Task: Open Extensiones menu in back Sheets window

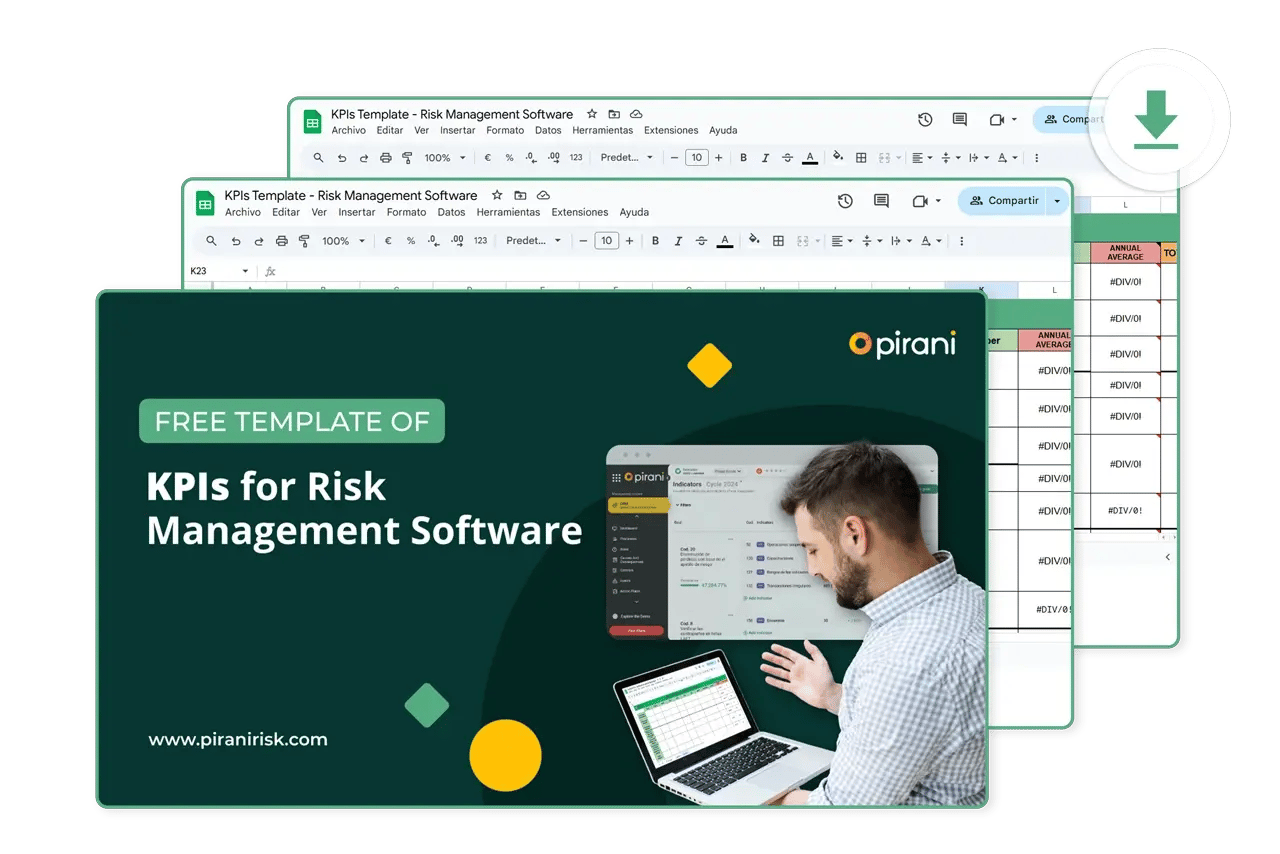Action: 671,130
